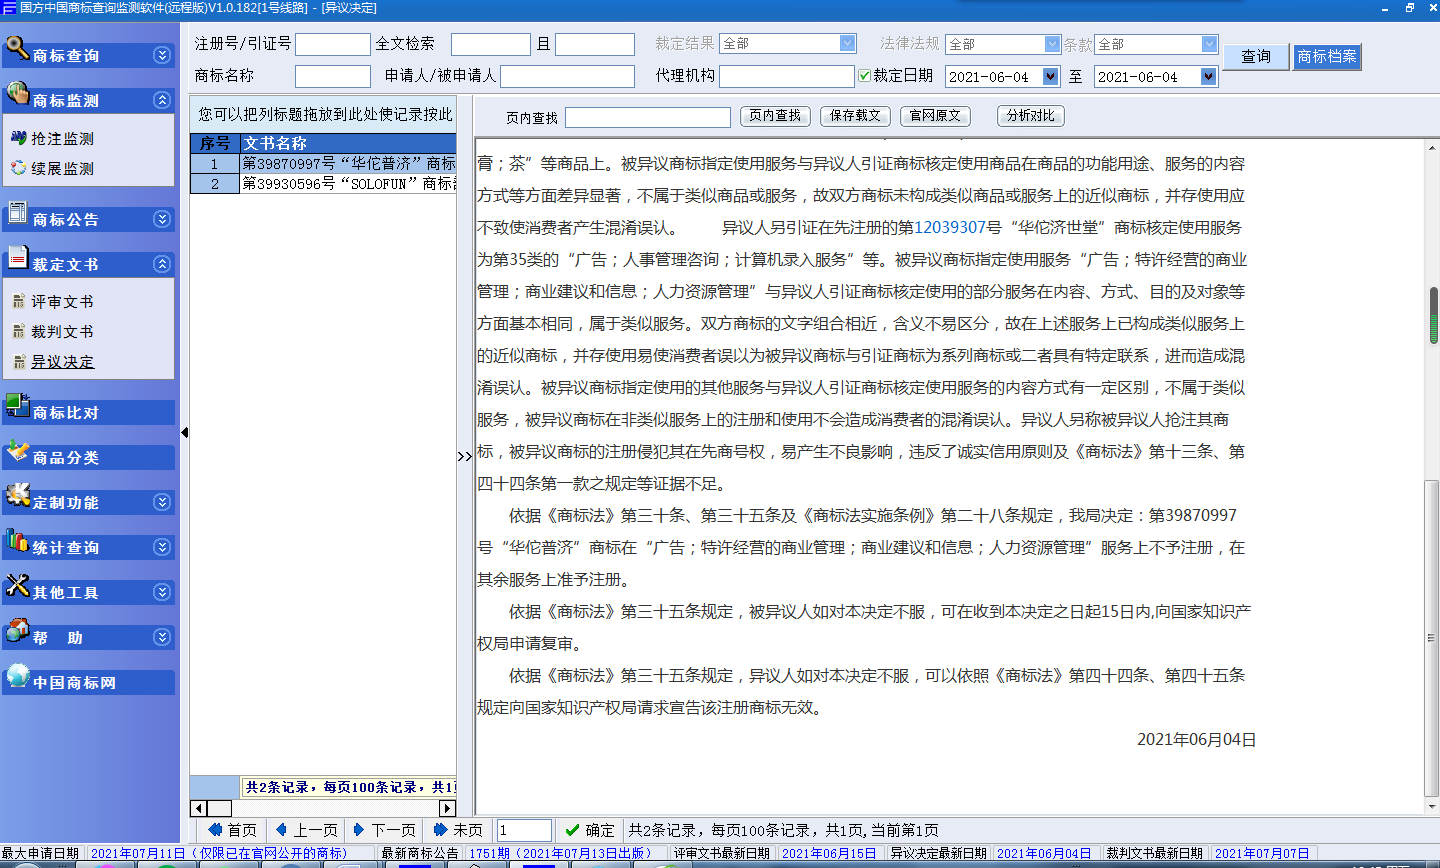Screen dimensions: 1440x868
Task: Click the 申请人/被申请人 input field
Action: coord(567,76)
